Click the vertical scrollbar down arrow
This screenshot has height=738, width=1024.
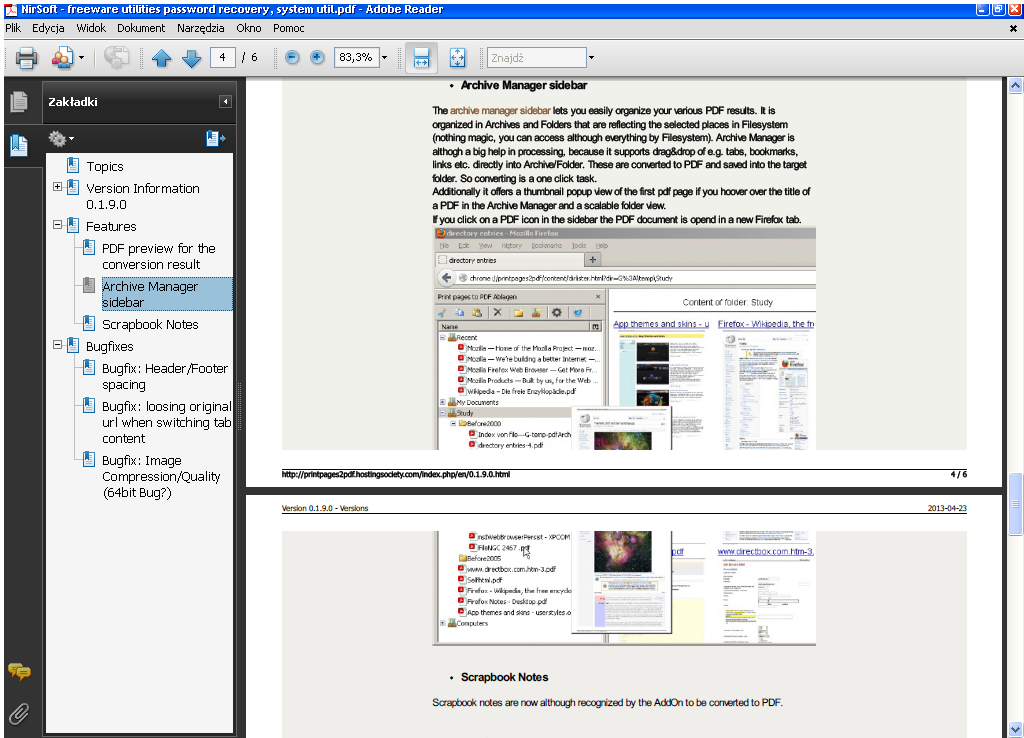[x=1015, y=729]
